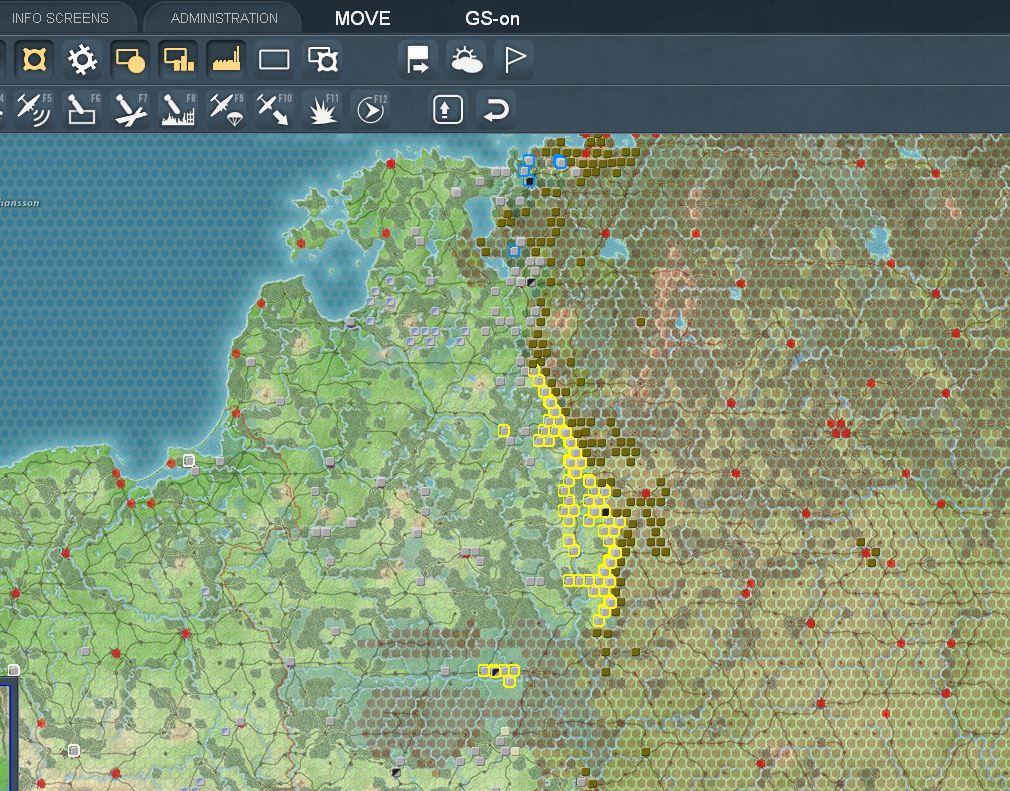Toggle the yellow fortification-level map overlay
This screenshot has width=1010, height=791.
[x=34, y=60]
